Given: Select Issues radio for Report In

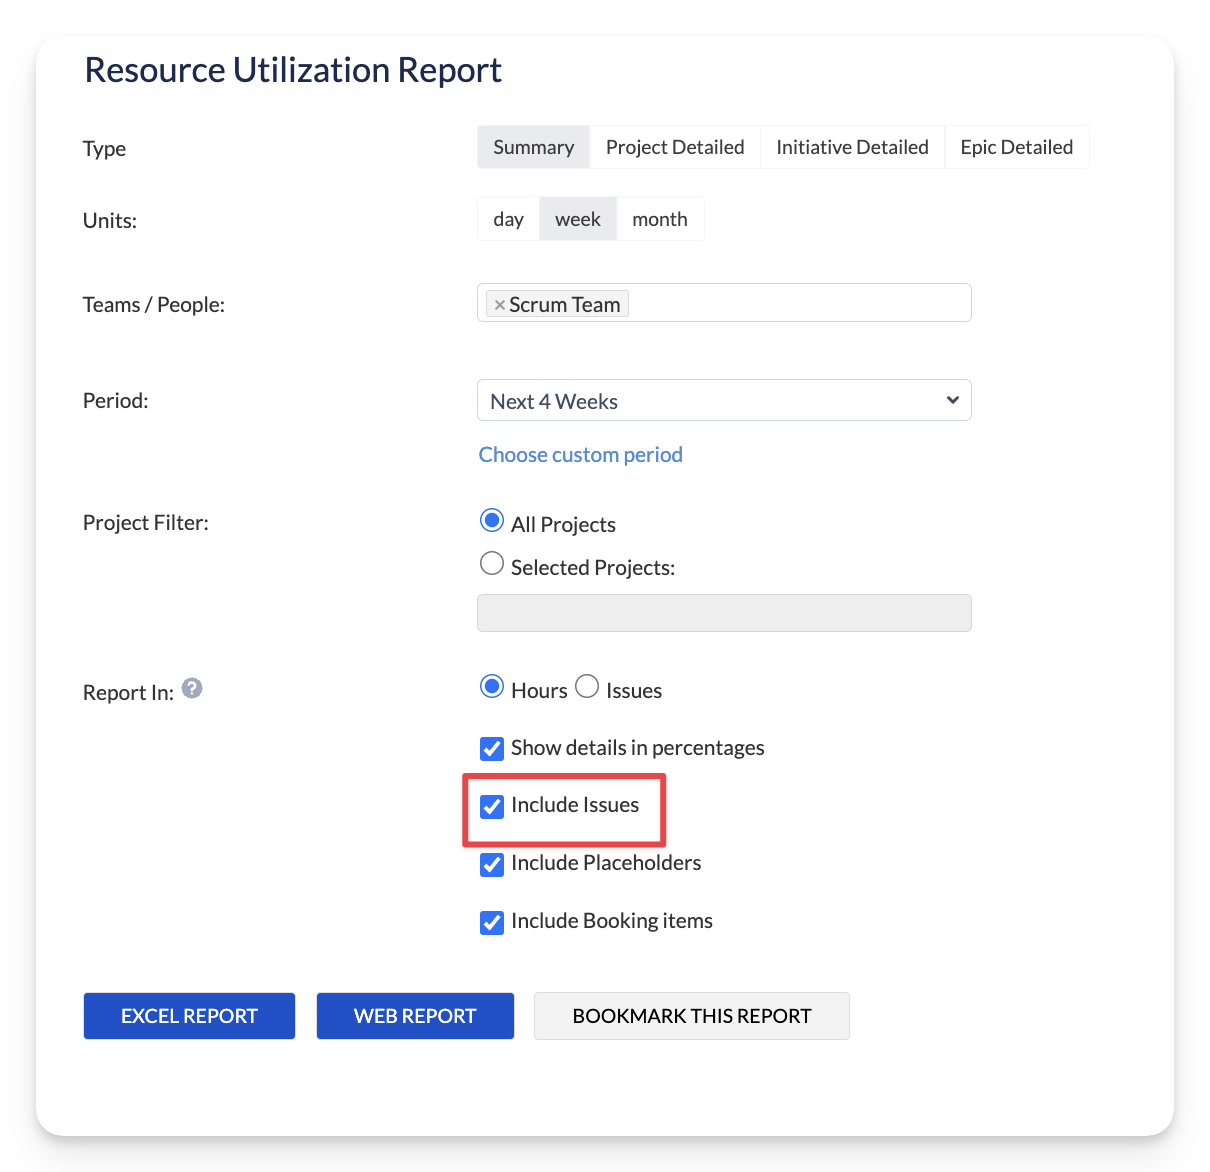Looking at the screenshot, I should [587, 687].
